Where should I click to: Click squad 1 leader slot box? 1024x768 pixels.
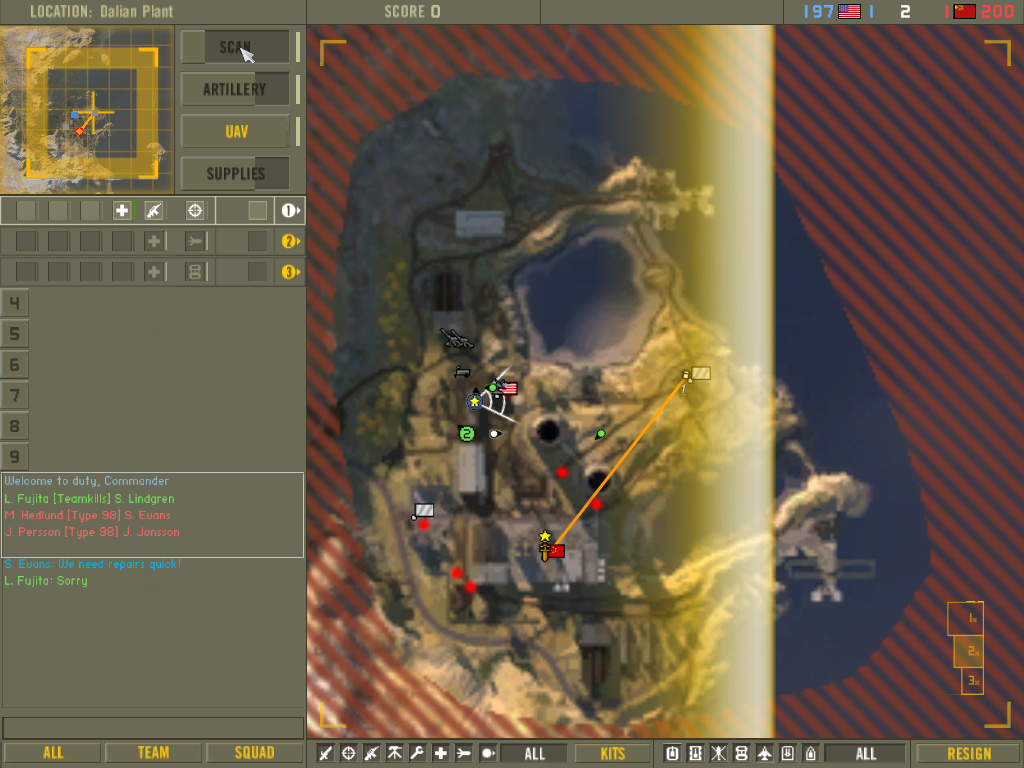coord(257,210)
